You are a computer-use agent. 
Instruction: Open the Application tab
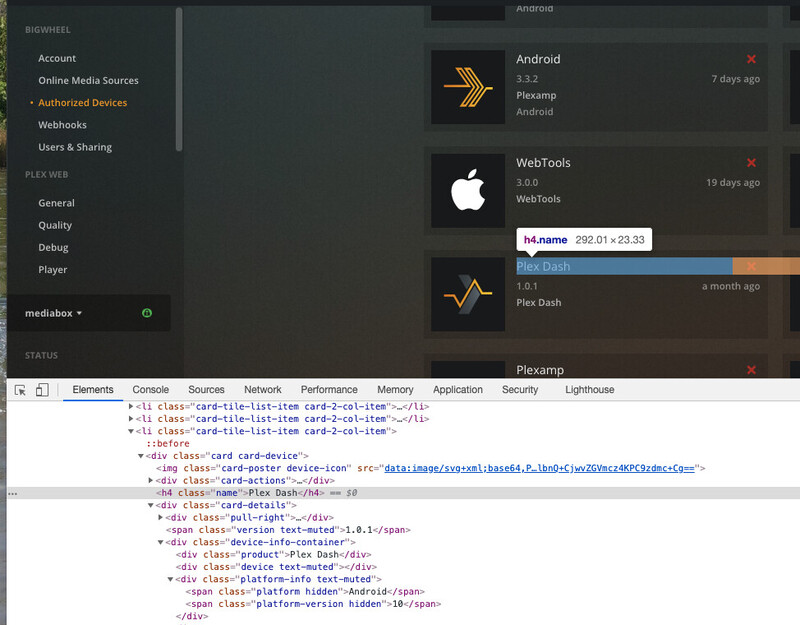(x=458, y=390)
